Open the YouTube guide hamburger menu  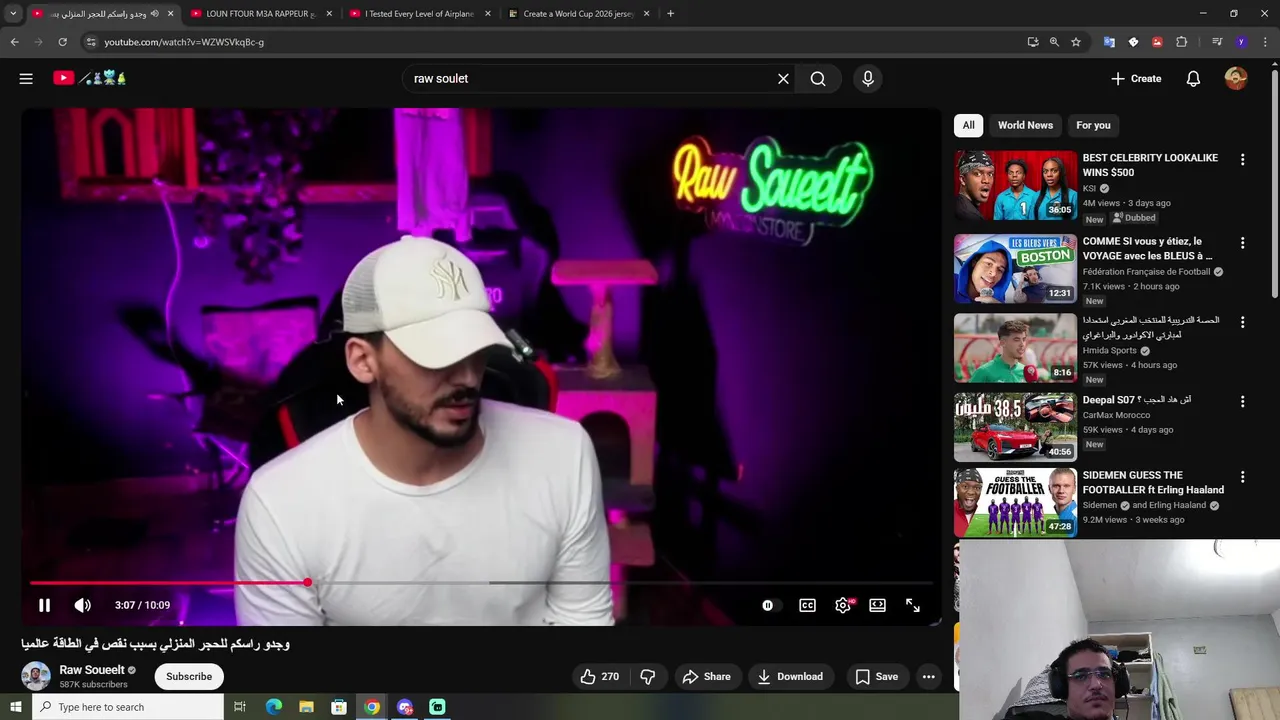[26, 78]
